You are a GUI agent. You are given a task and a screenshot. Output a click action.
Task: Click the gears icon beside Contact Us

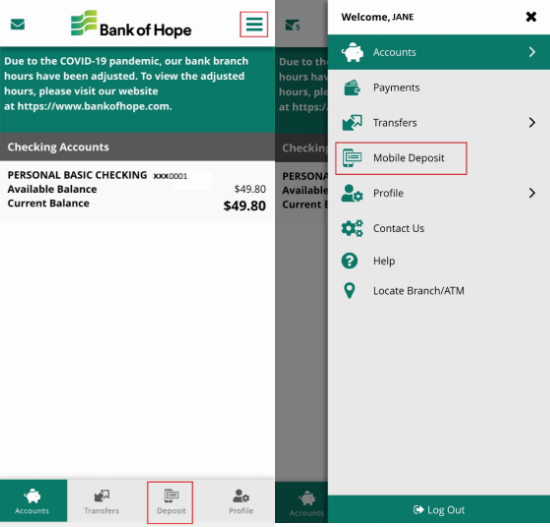tap(352, 228)
